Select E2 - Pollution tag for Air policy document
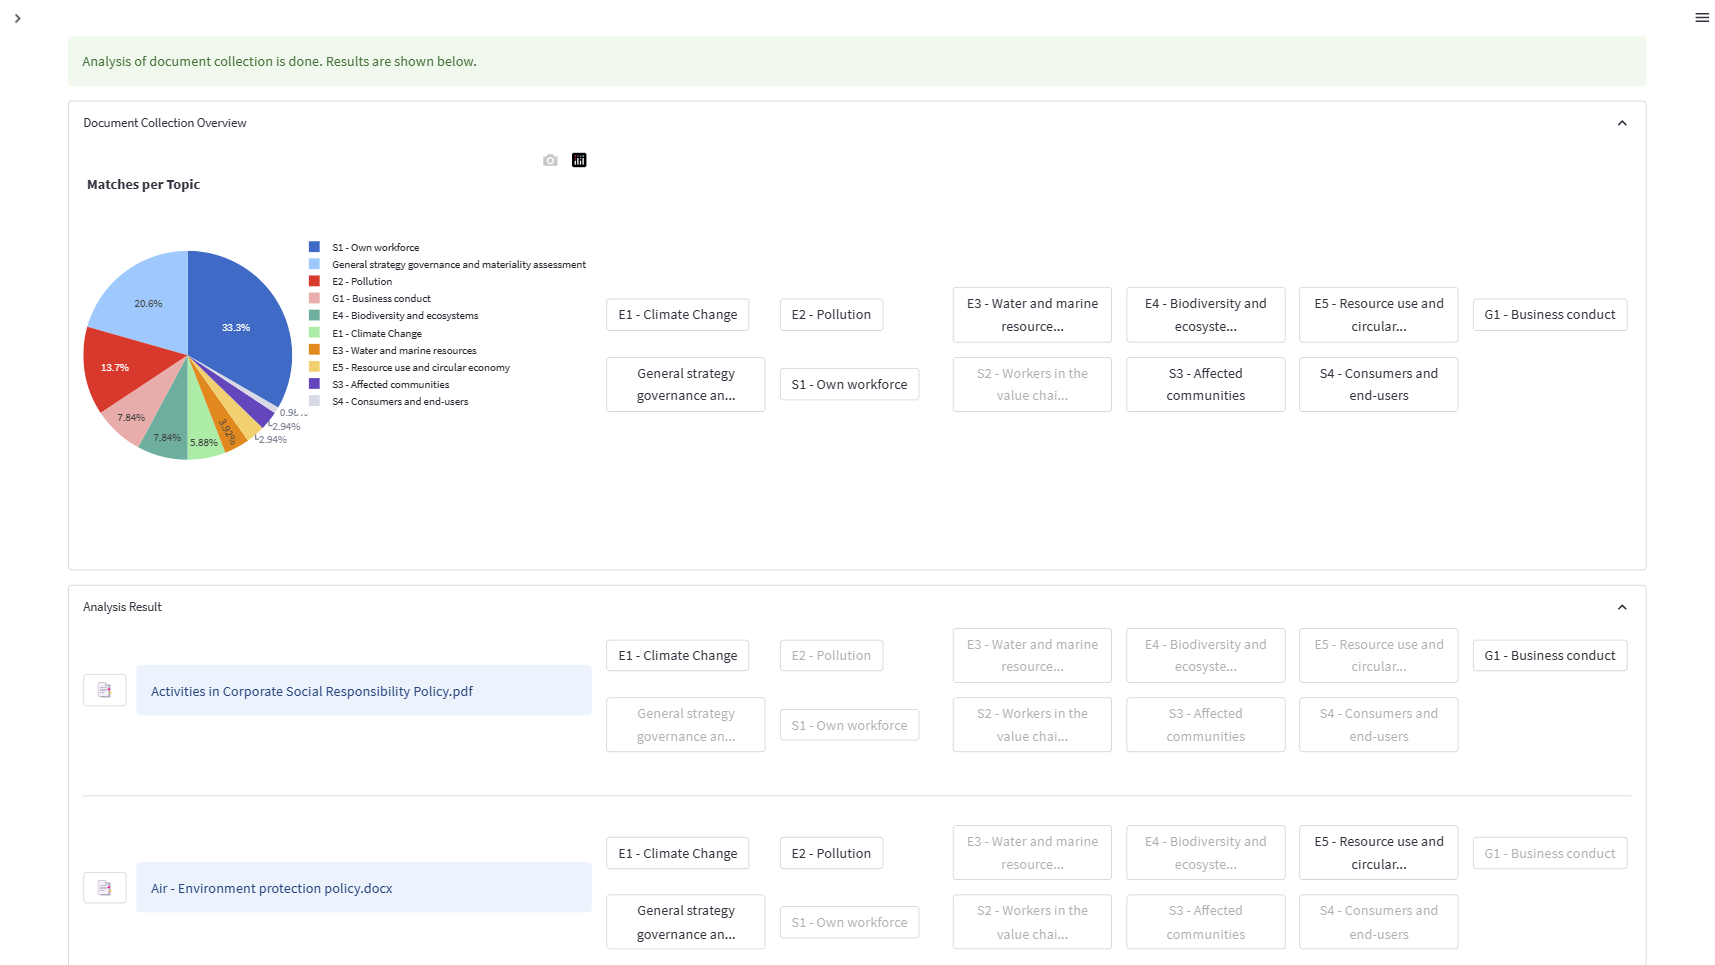This screenshot has height=965, width=1715. 830,854
